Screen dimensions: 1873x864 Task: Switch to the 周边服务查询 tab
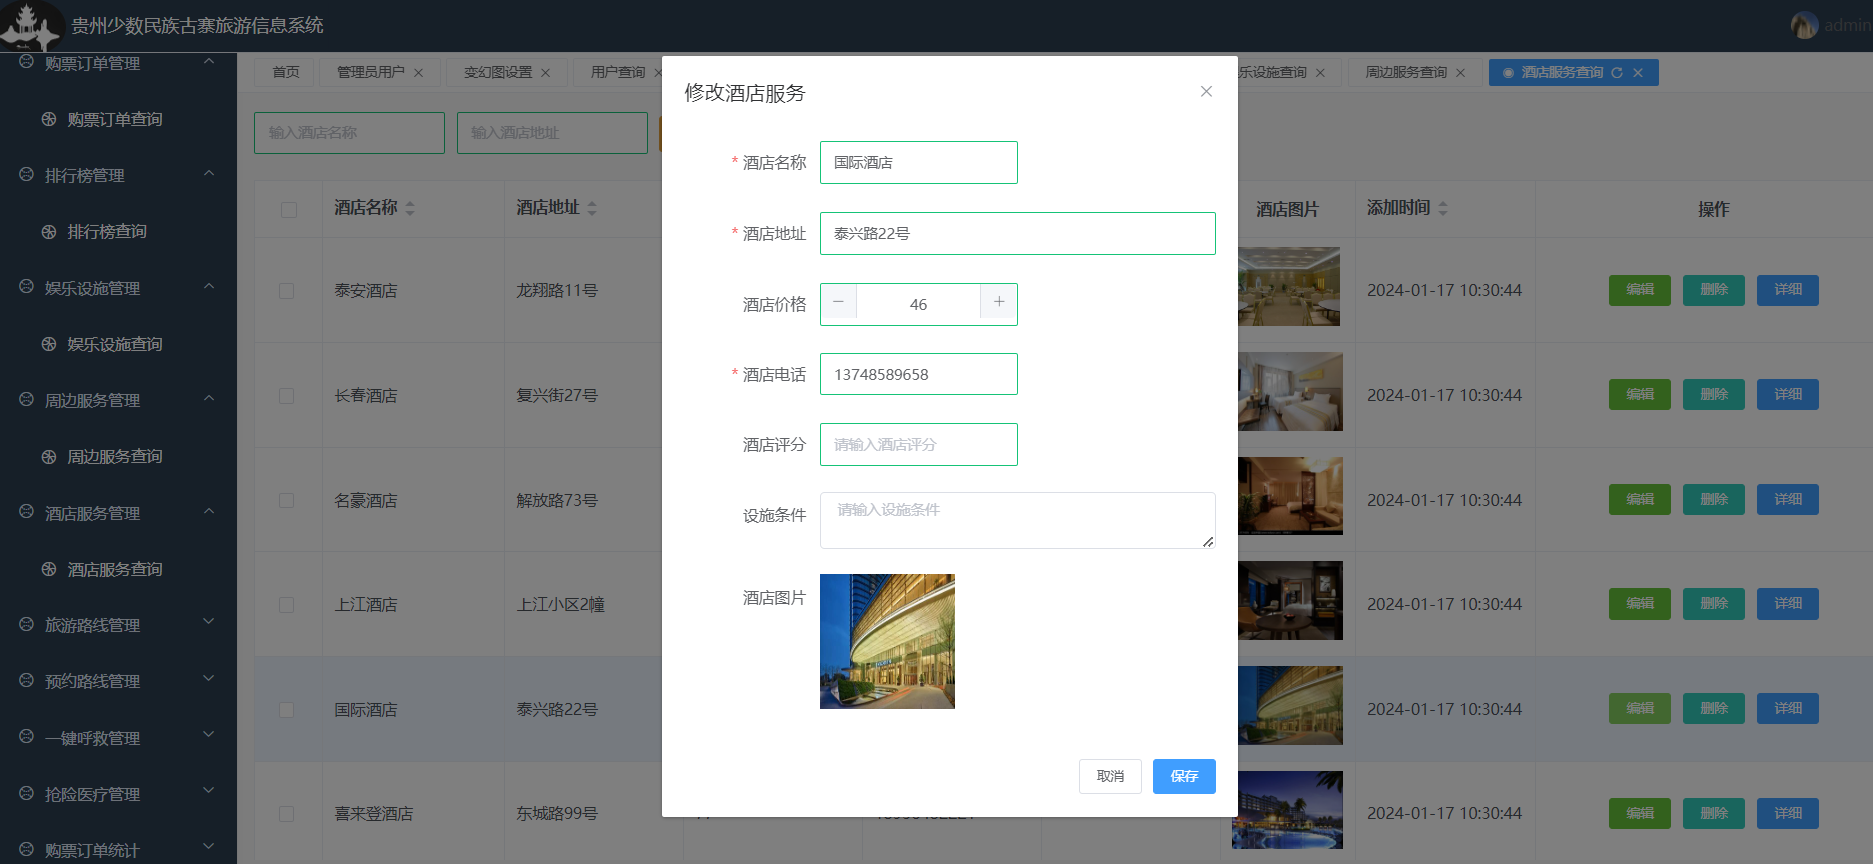[x=1406, y=72]
